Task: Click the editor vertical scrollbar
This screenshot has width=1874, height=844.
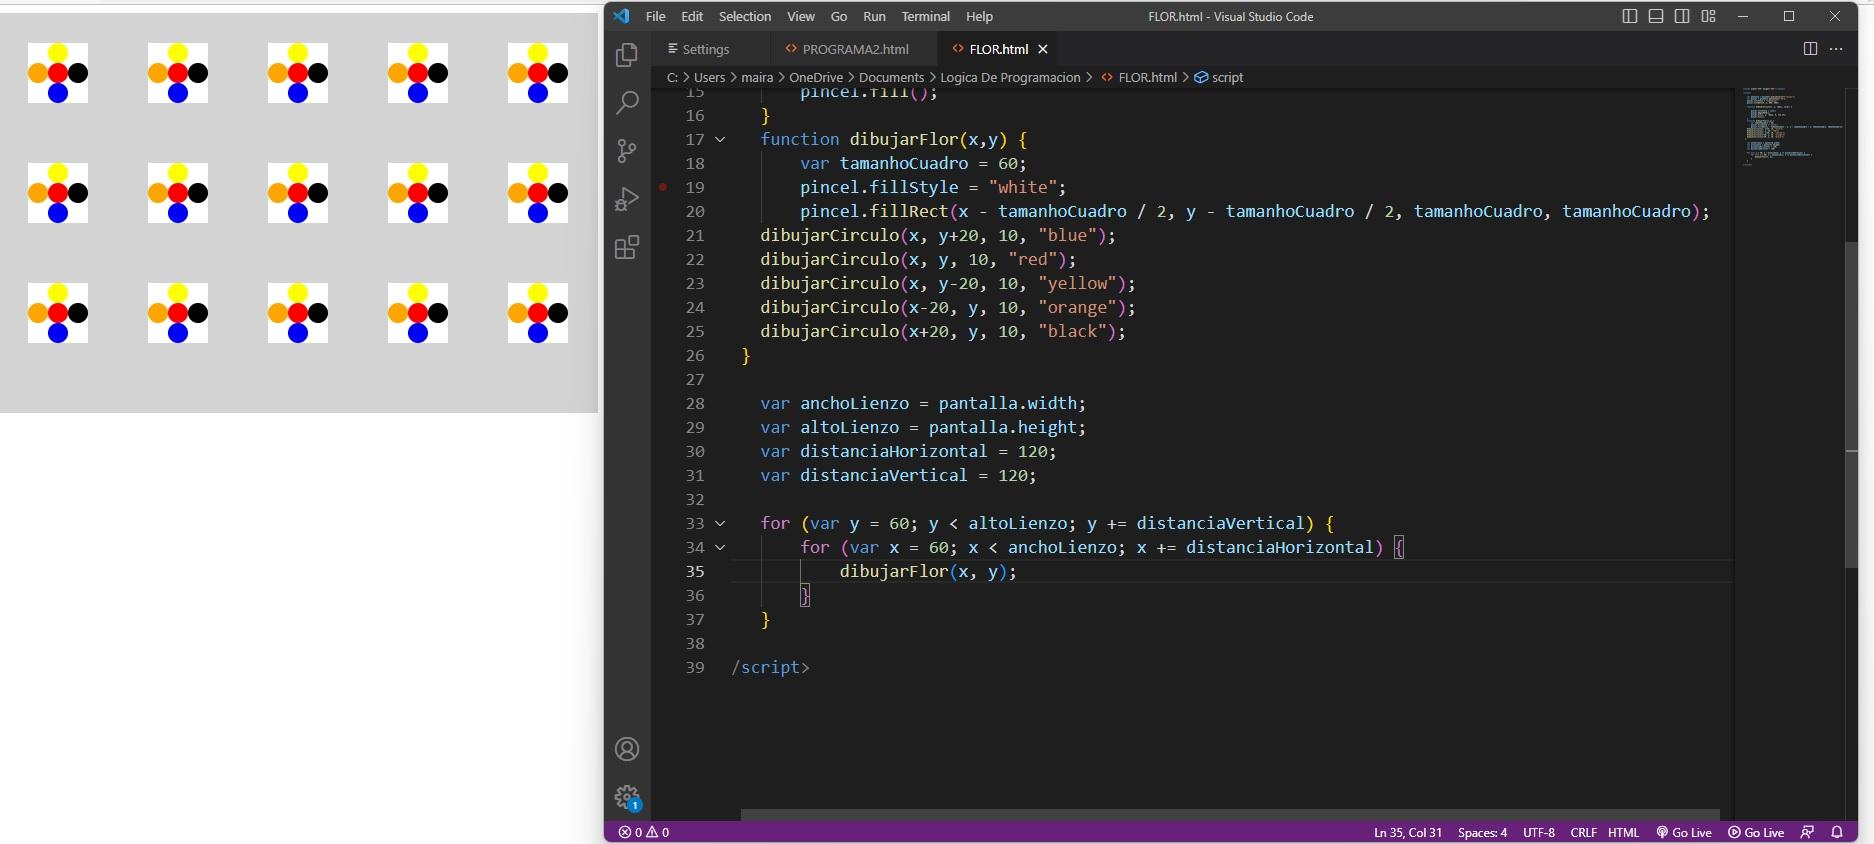Action: point(1851,405)
